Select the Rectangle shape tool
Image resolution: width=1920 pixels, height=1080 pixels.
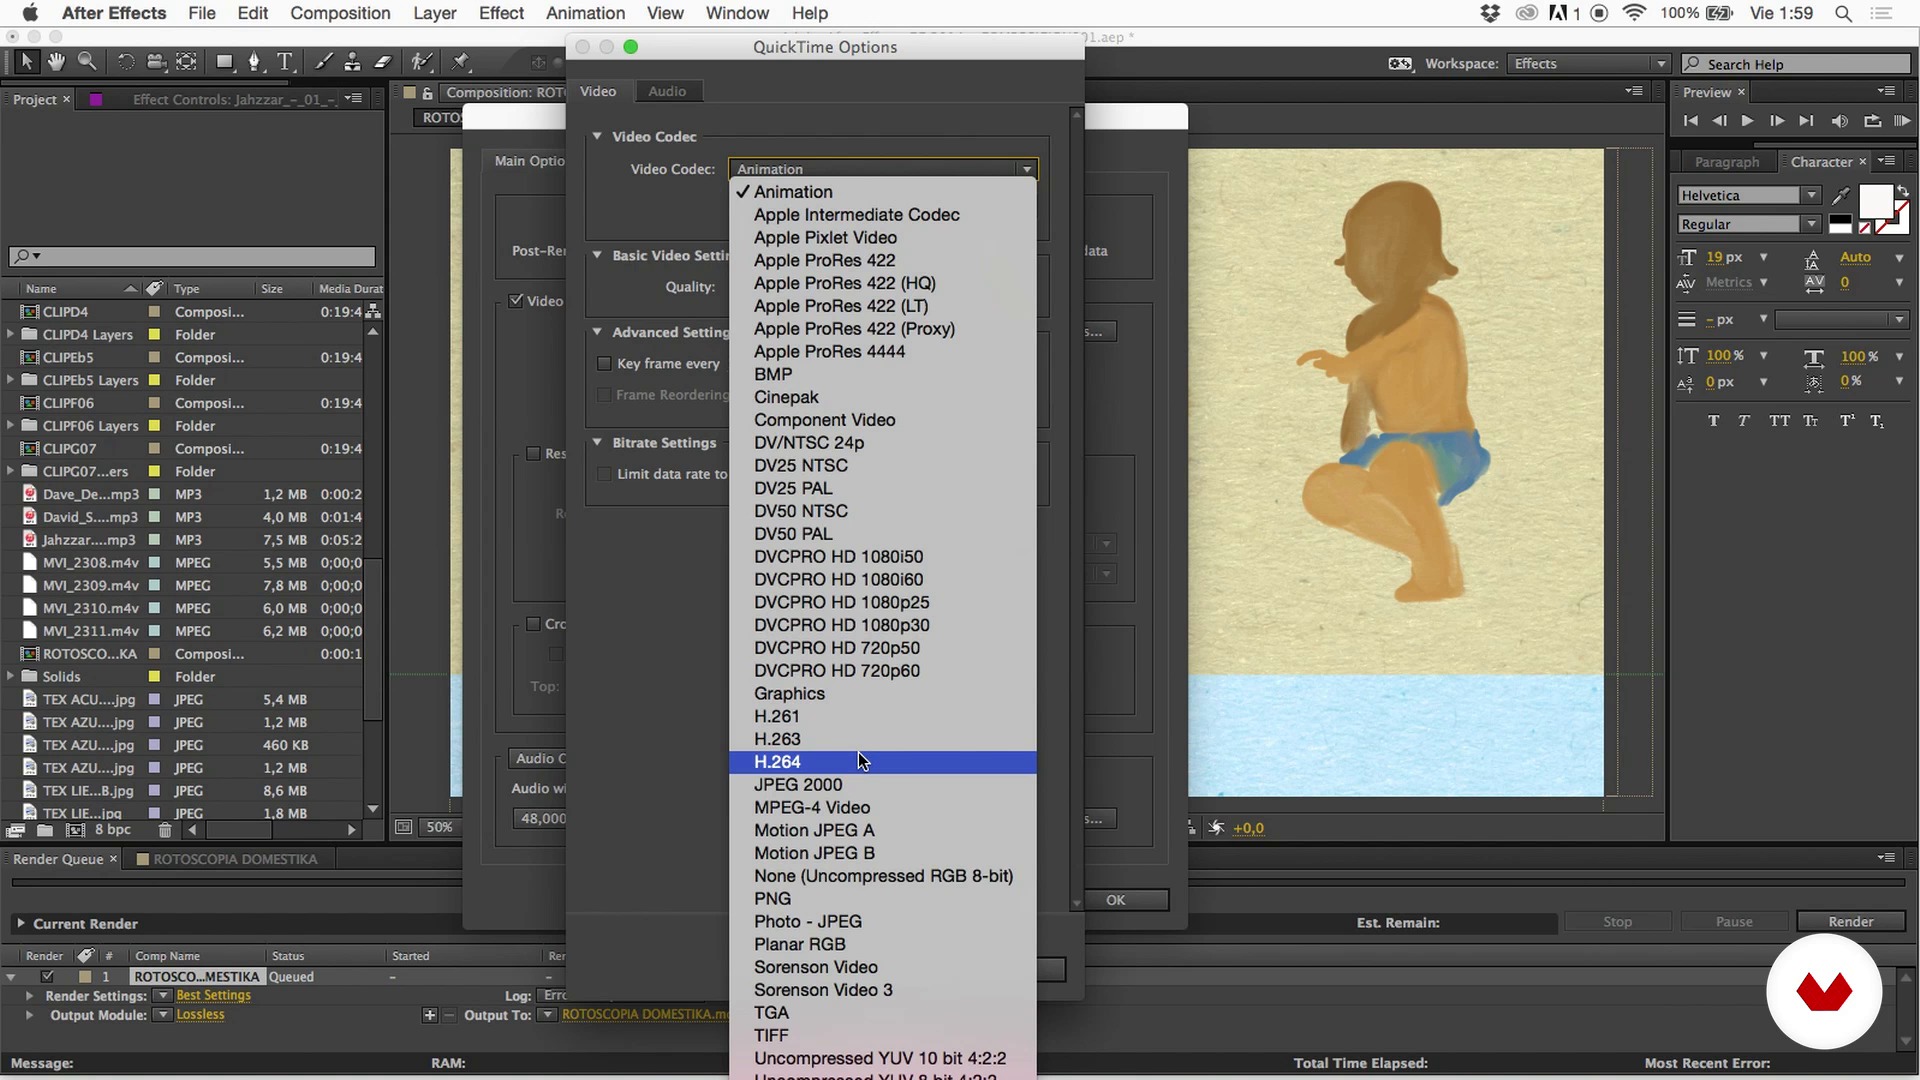(225, 62)
